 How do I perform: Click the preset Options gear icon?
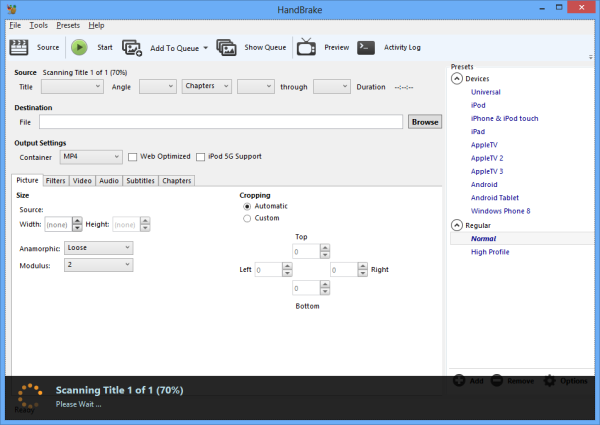point(549,381)
